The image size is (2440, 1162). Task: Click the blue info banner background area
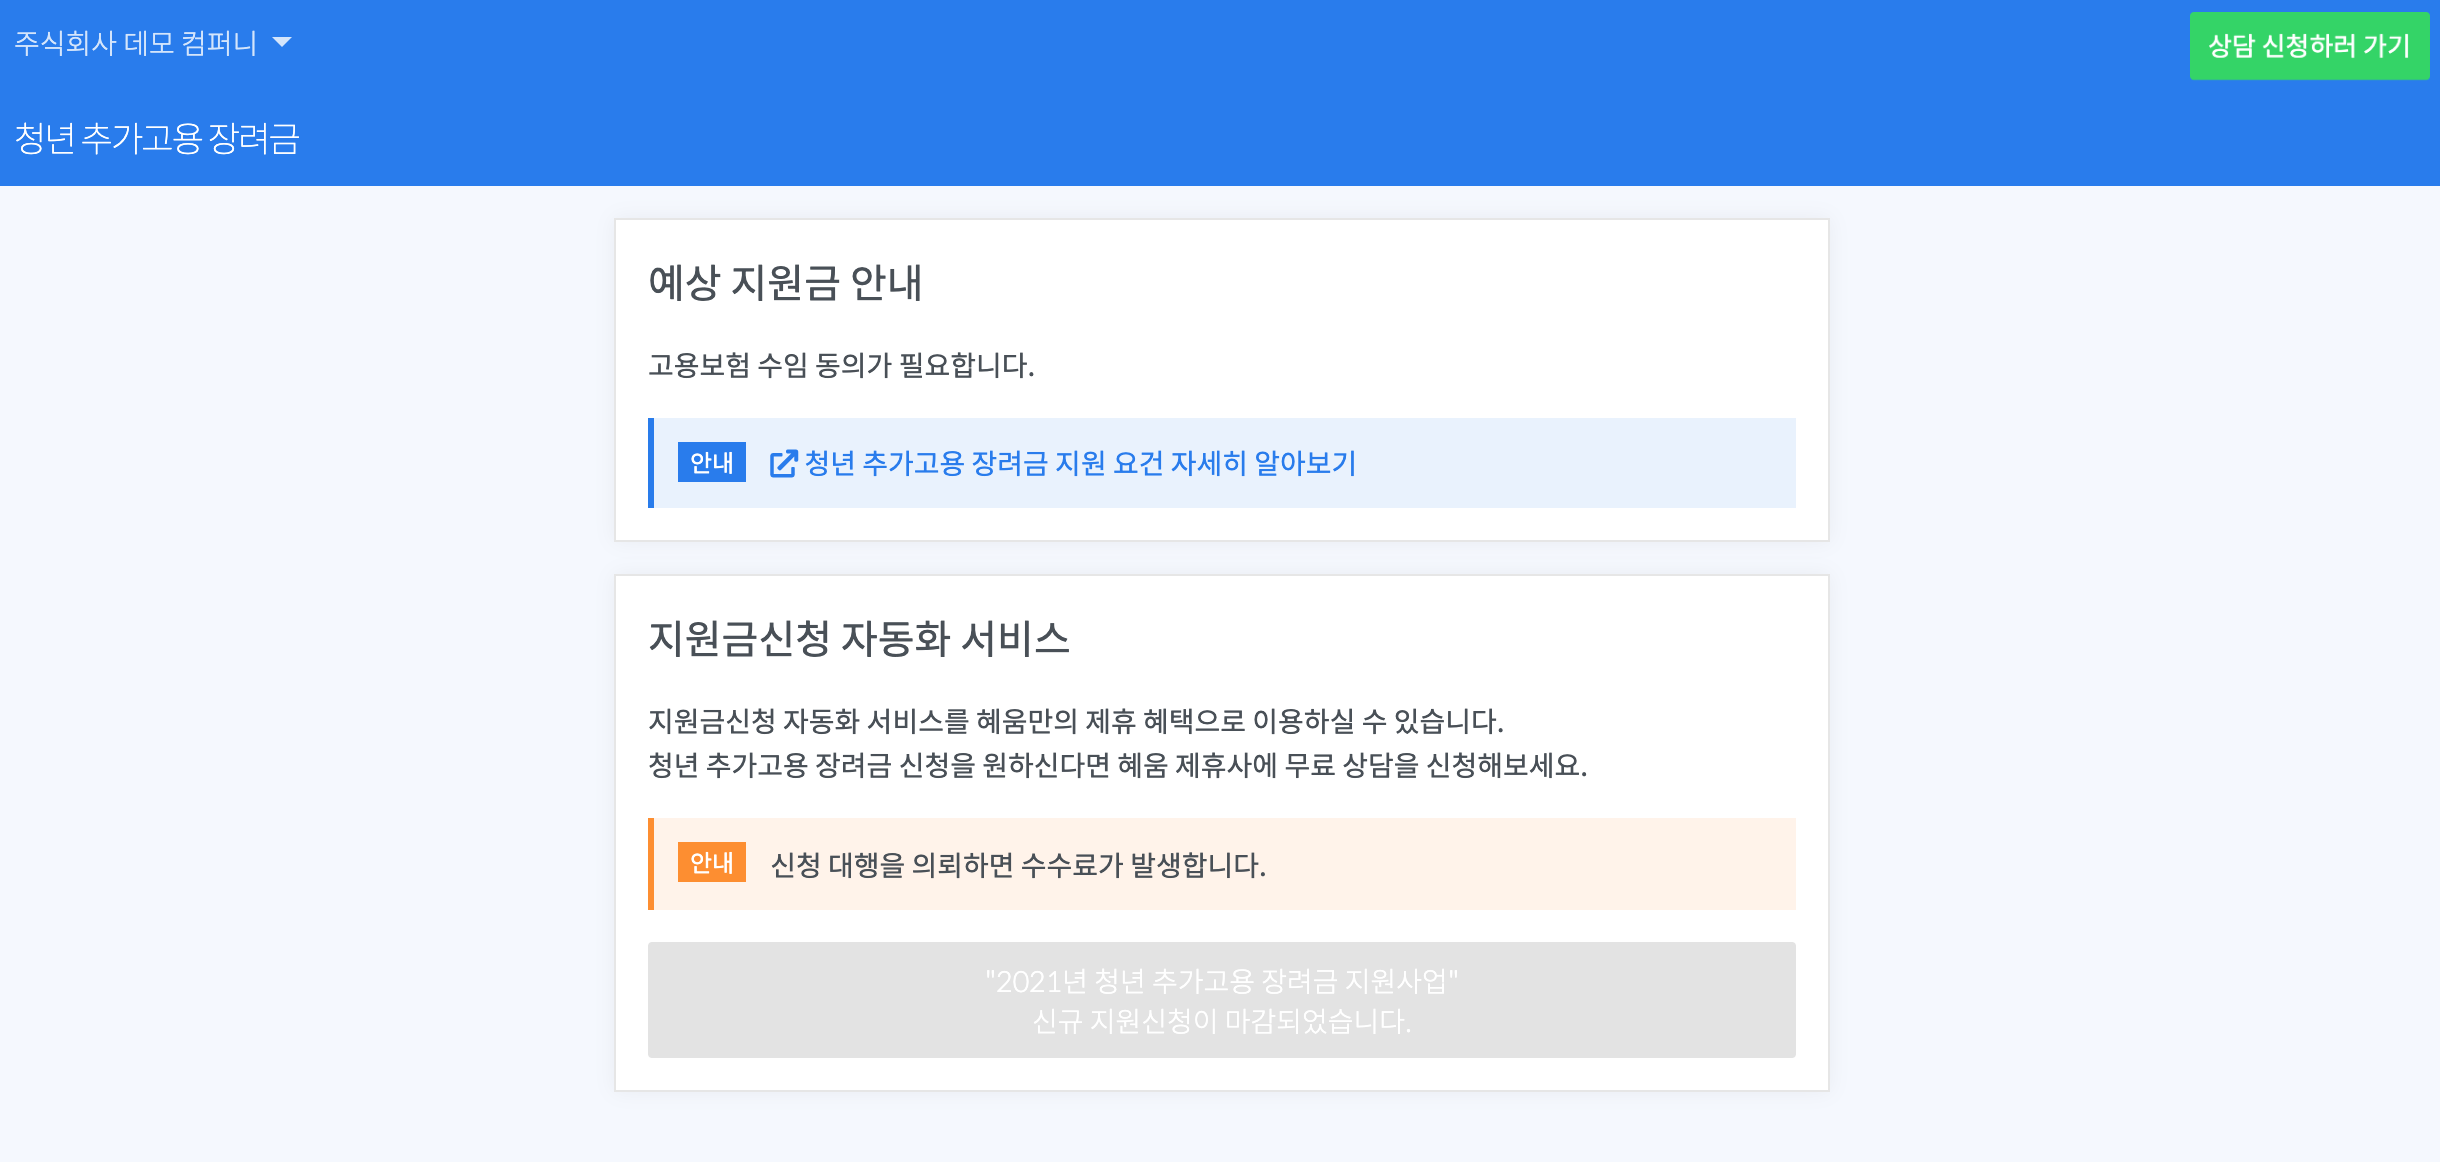coord(1580,464)
